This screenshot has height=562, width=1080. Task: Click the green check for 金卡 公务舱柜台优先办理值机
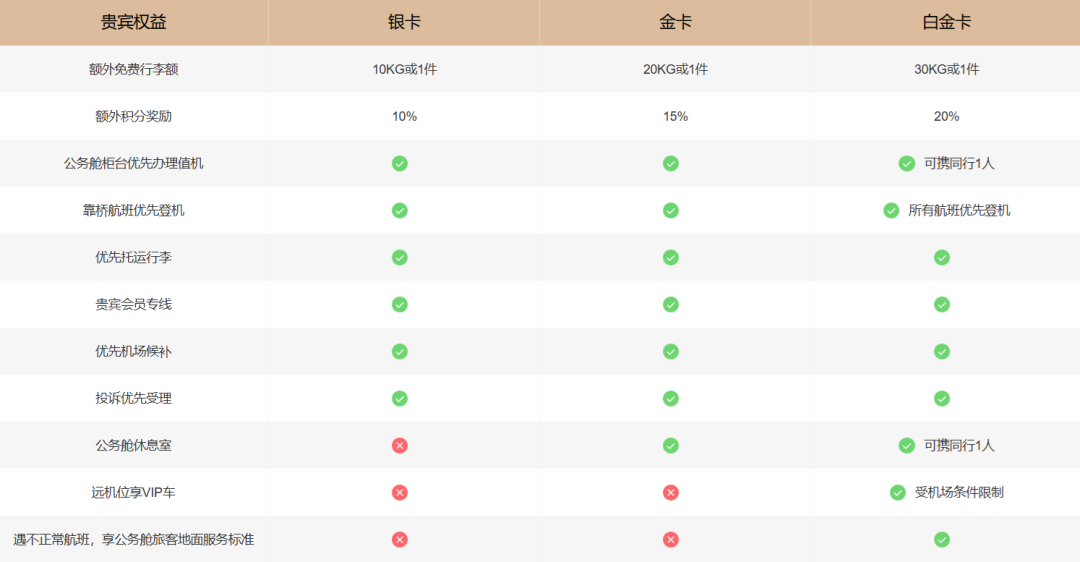[x=671, y=163]
